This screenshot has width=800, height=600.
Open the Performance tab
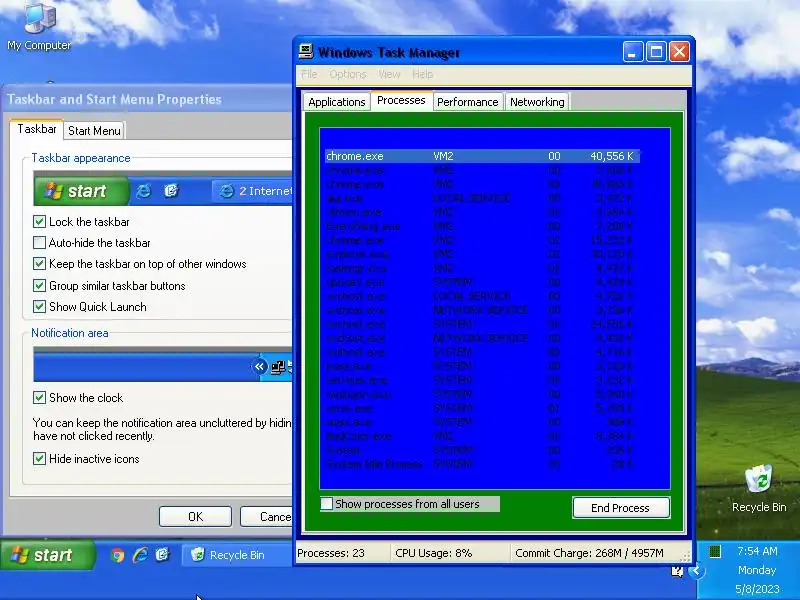(467, 102)
